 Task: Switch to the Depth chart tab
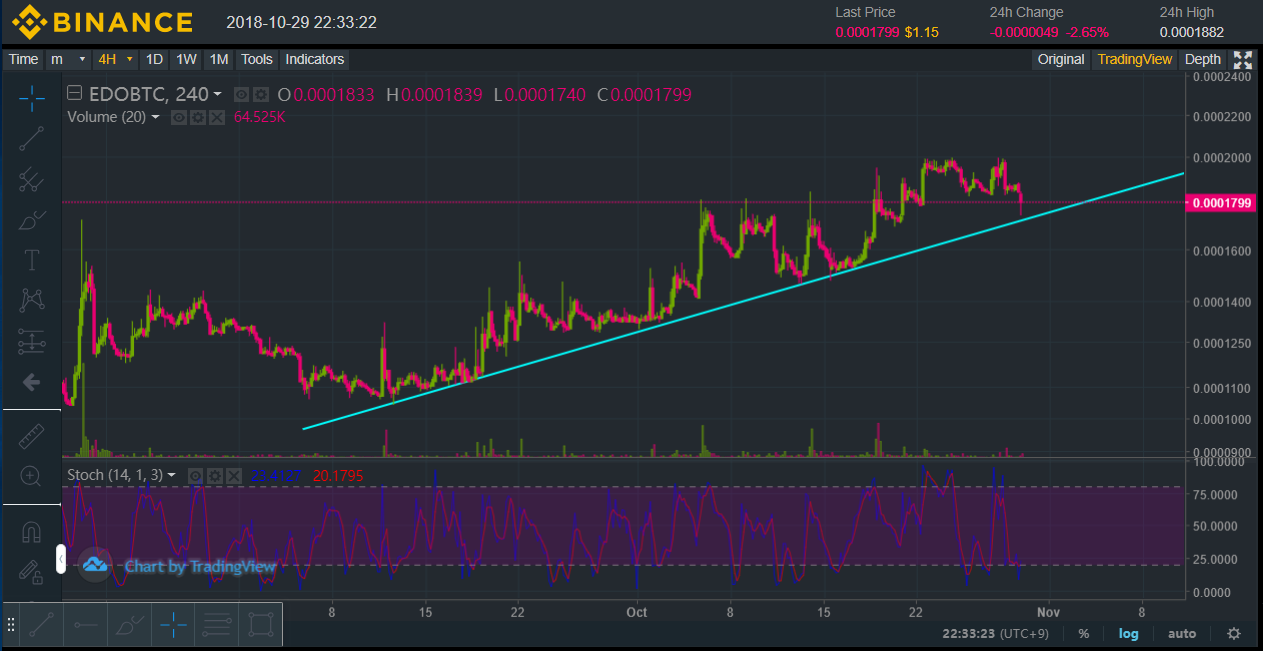coord(1203,59)
